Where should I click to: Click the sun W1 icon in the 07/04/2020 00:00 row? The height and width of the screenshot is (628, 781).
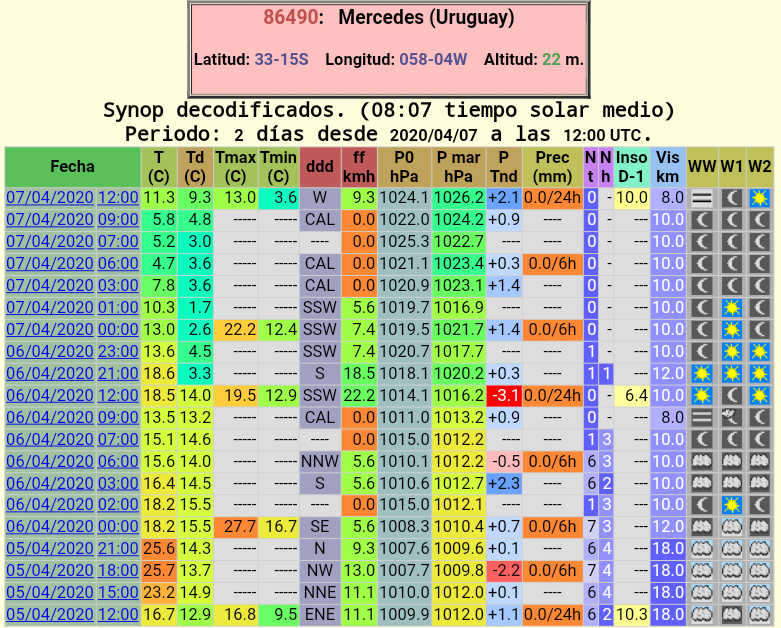click(732, 330)
